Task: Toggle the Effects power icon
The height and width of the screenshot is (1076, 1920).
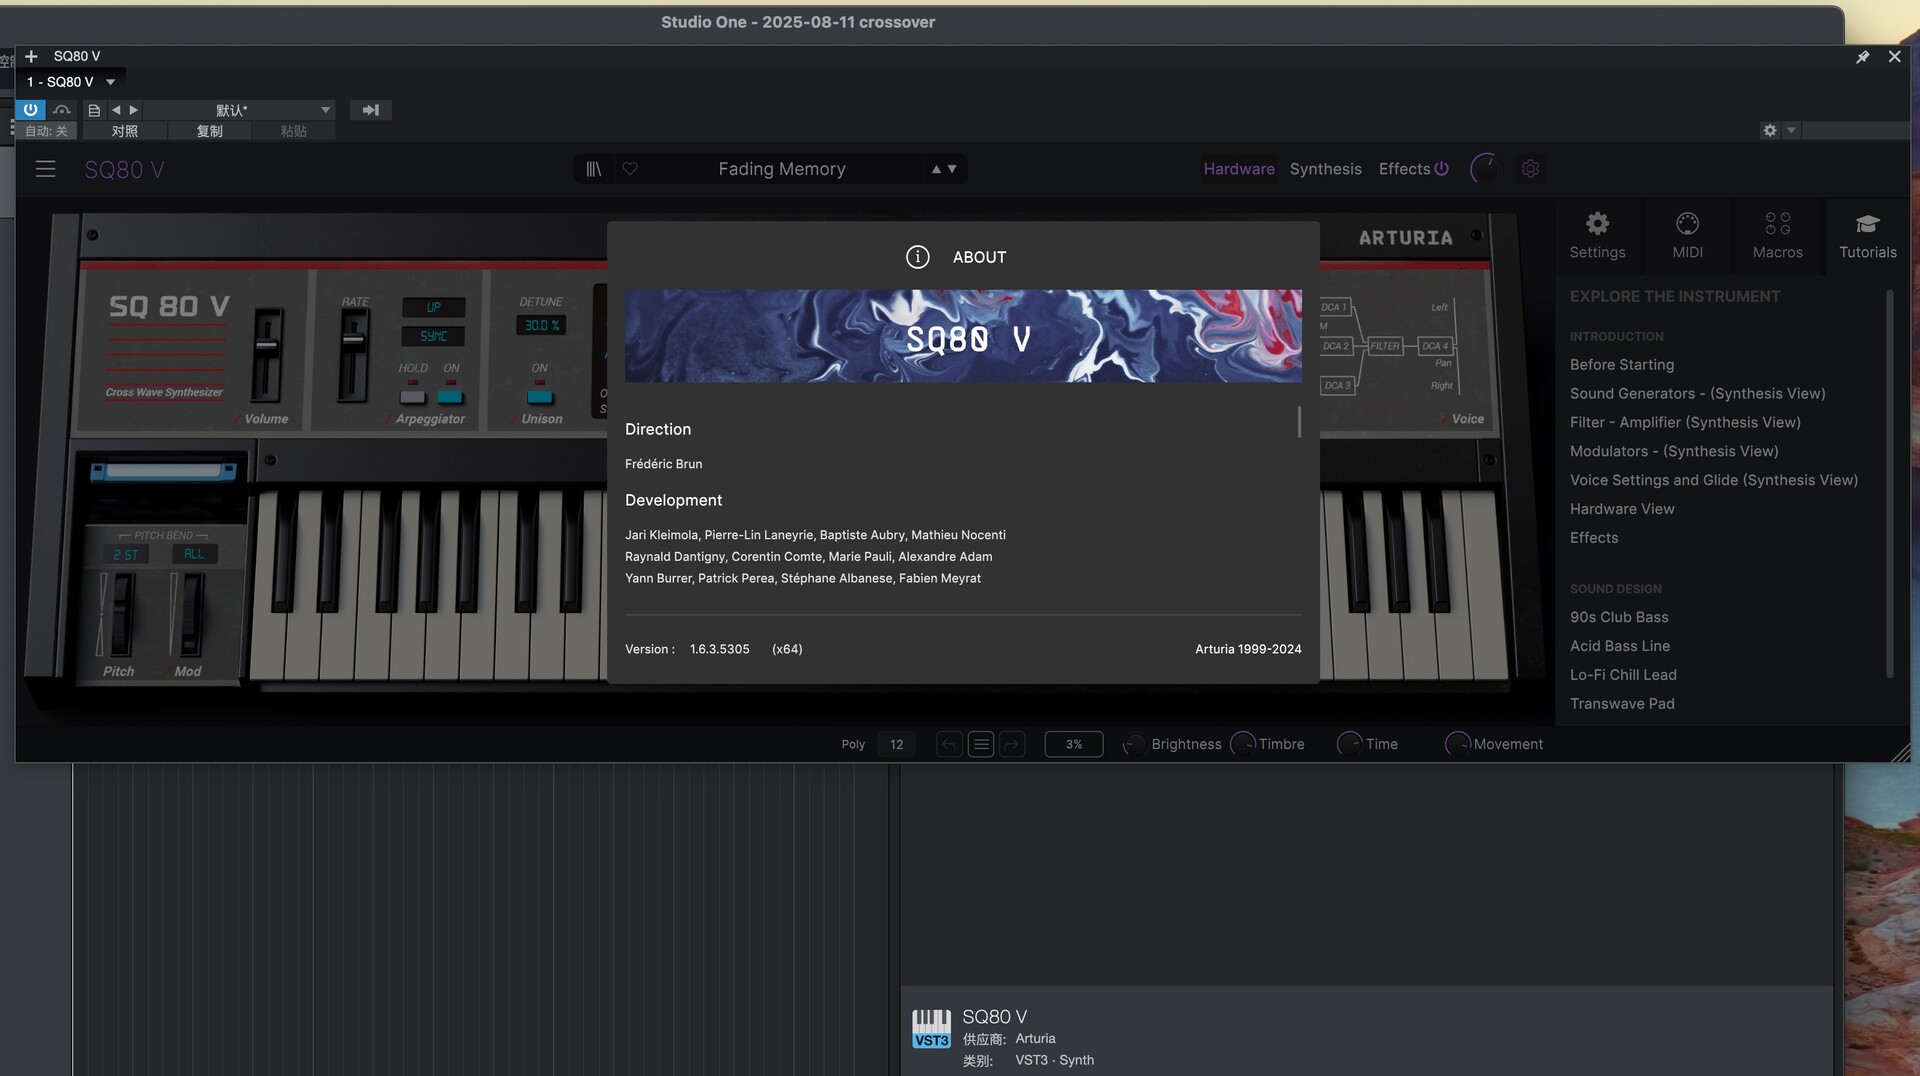Action: [1441, 169]
